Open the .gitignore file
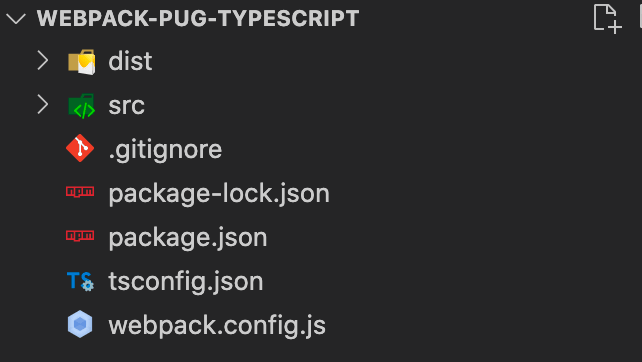This screenshot has height=362, width=642. pos(165,150)
